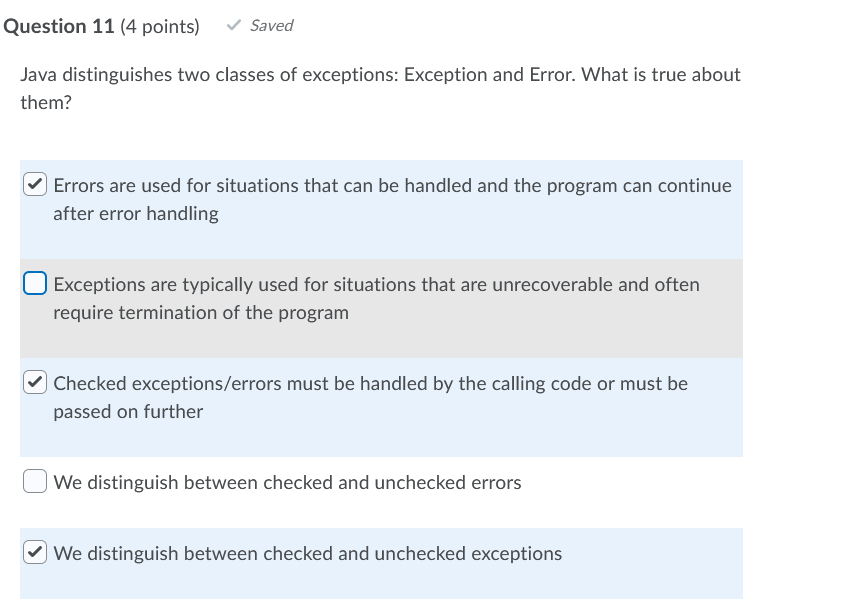850x606 pixels.
Task: Uncheck the first answer about Errors being handled
Action: [33, 183]
